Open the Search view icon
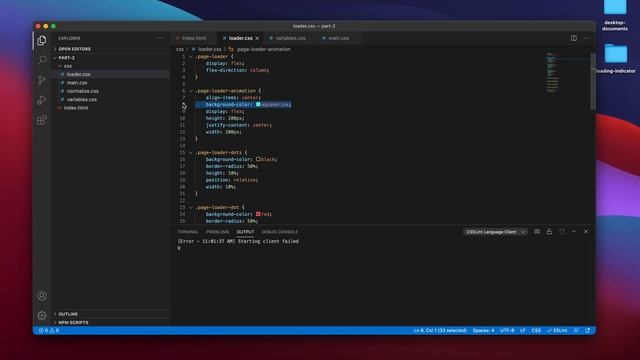Viewport: 640px width, 360px height. click(x=42, y=60)
